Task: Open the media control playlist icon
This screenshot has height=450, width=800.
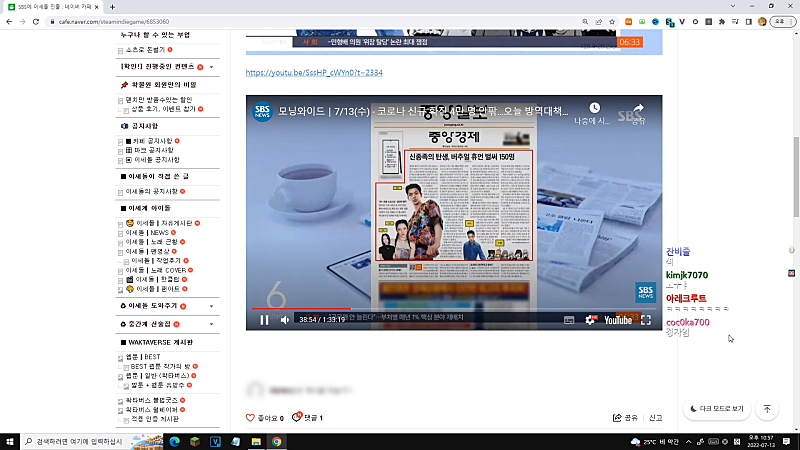Action: (x=735, y=21)
